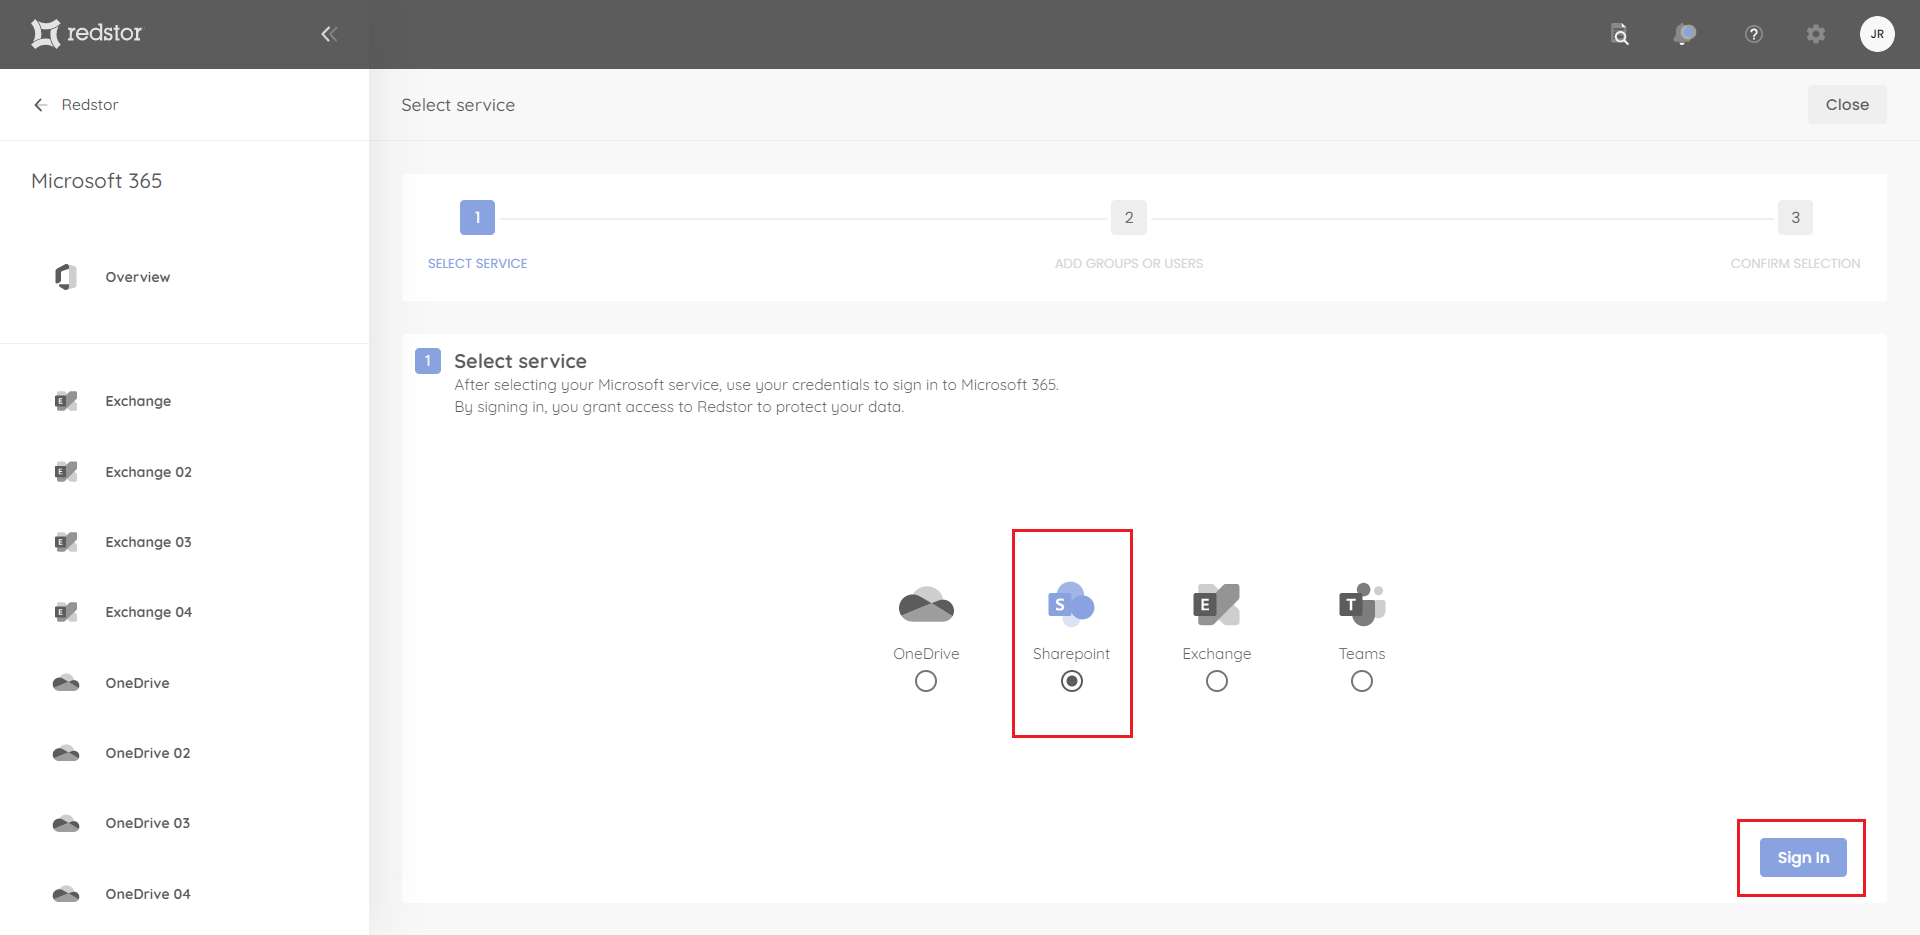Click the Exchange service icon
The height and width of the screenshot is (935, 1920).
(1216, 604)
